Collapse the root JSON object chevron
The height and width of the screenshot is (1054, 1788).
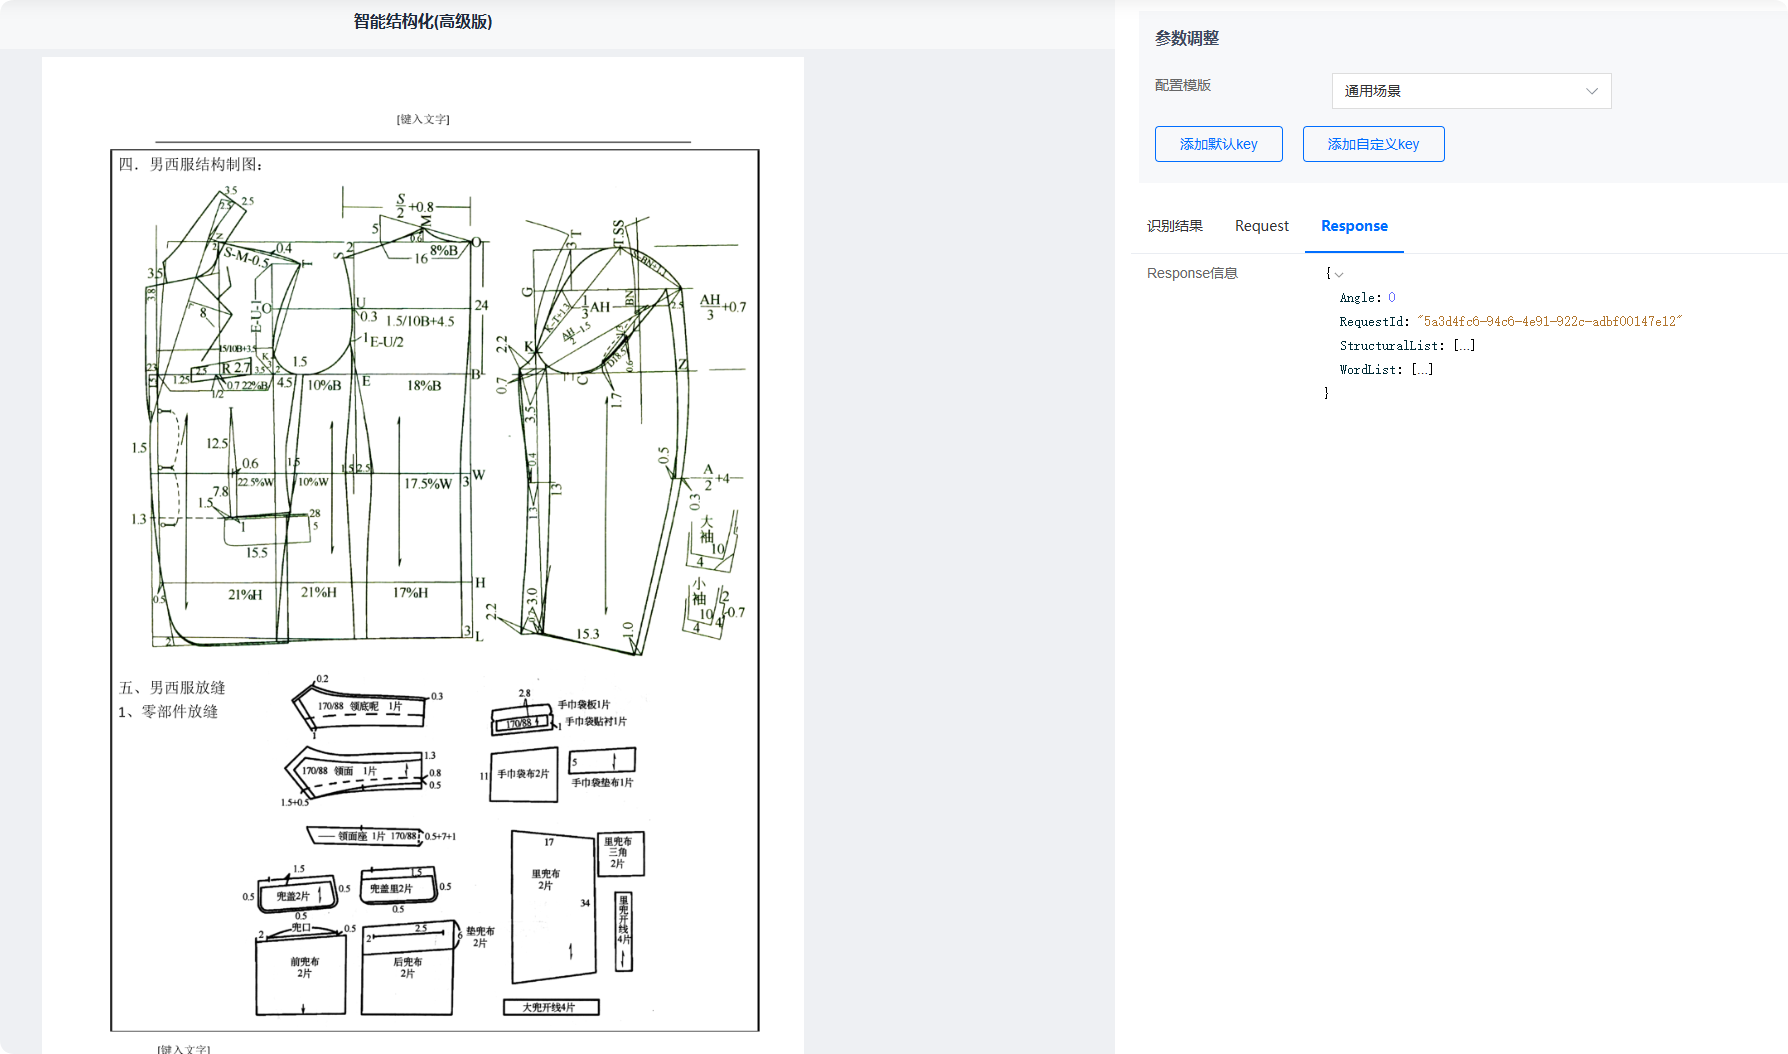click(x=1339, y=274)
